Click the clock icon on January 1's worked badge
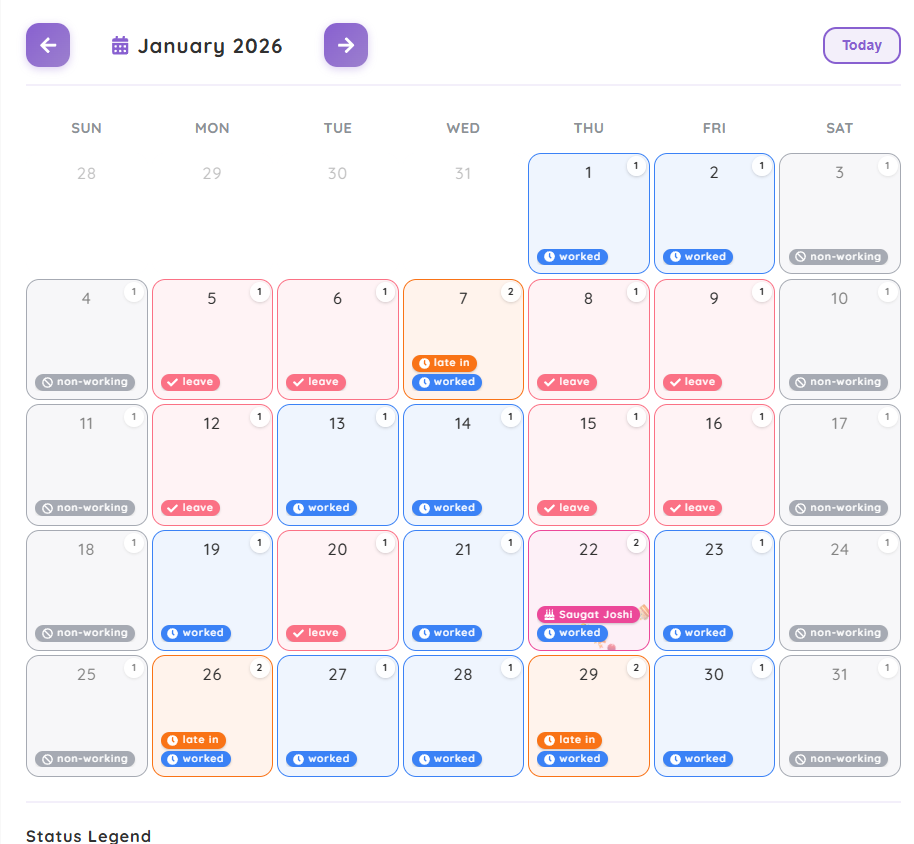 tap(551, 257)
